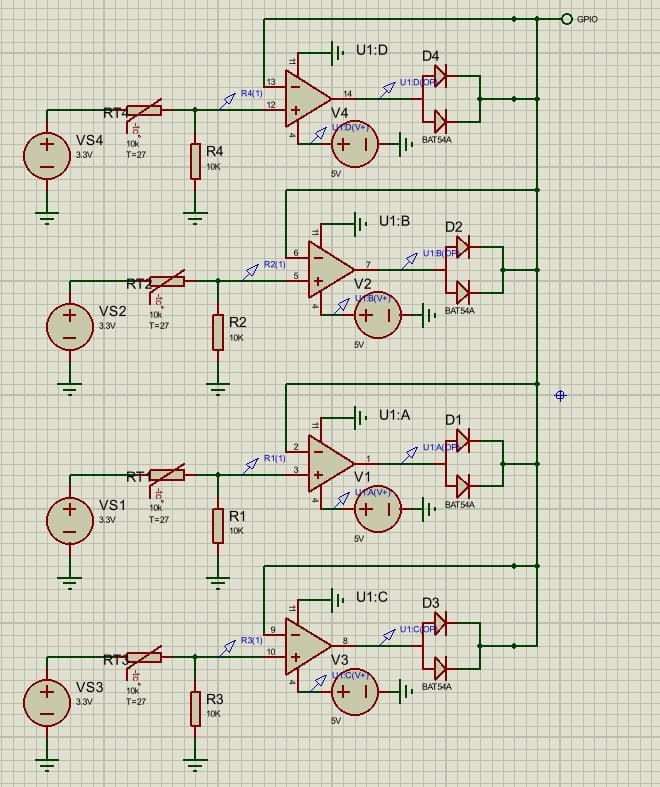Click the R2(1) voltage probe arrow
The height and width of the screenshot is (787, 660).
(250, 270)
